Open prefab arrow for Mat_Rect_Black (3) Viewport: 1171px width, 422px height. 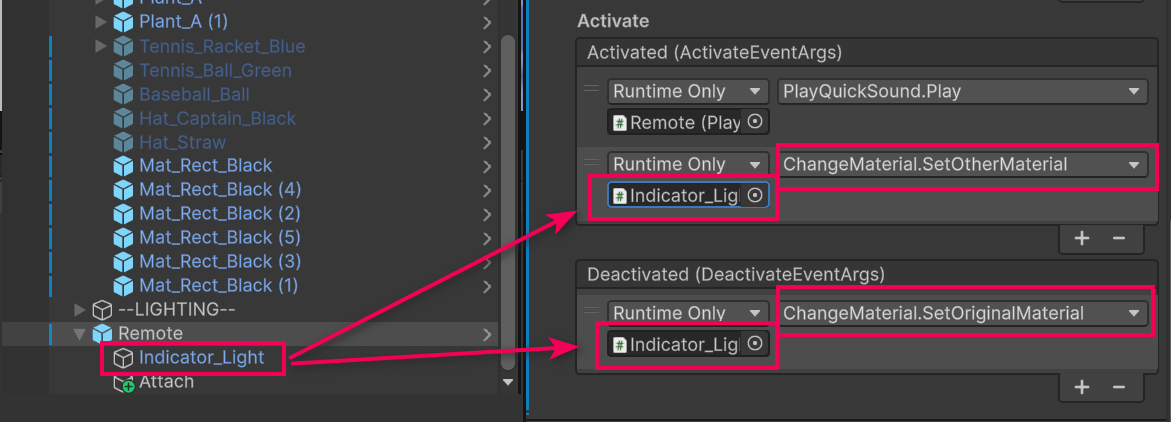pos(487,261)
